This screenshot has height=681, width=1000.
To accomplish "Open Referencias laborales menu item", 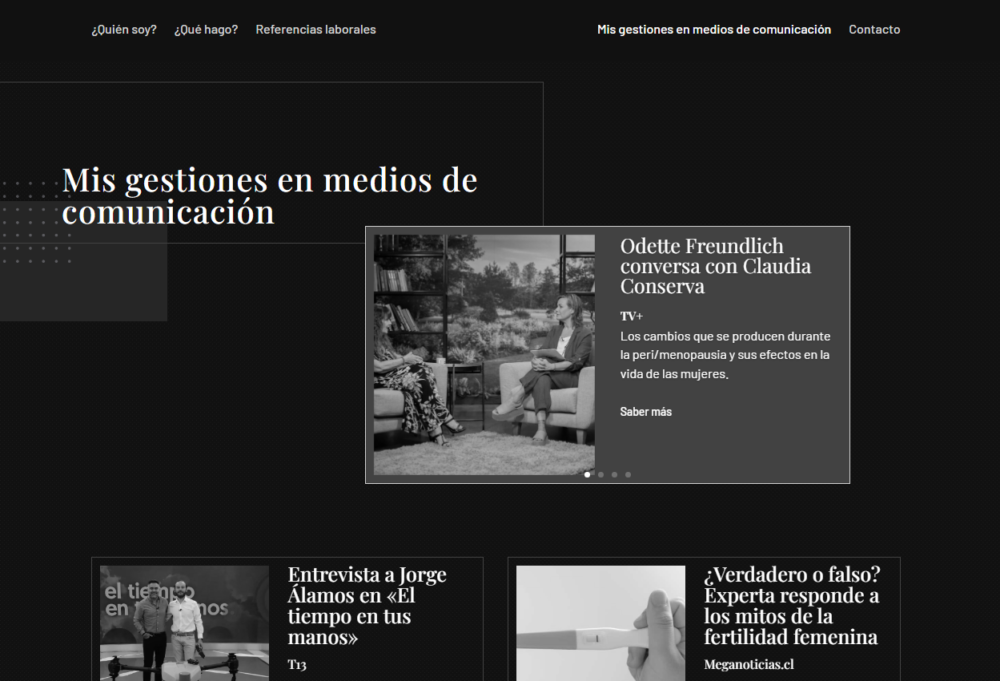I will click(x=316, y=30).
